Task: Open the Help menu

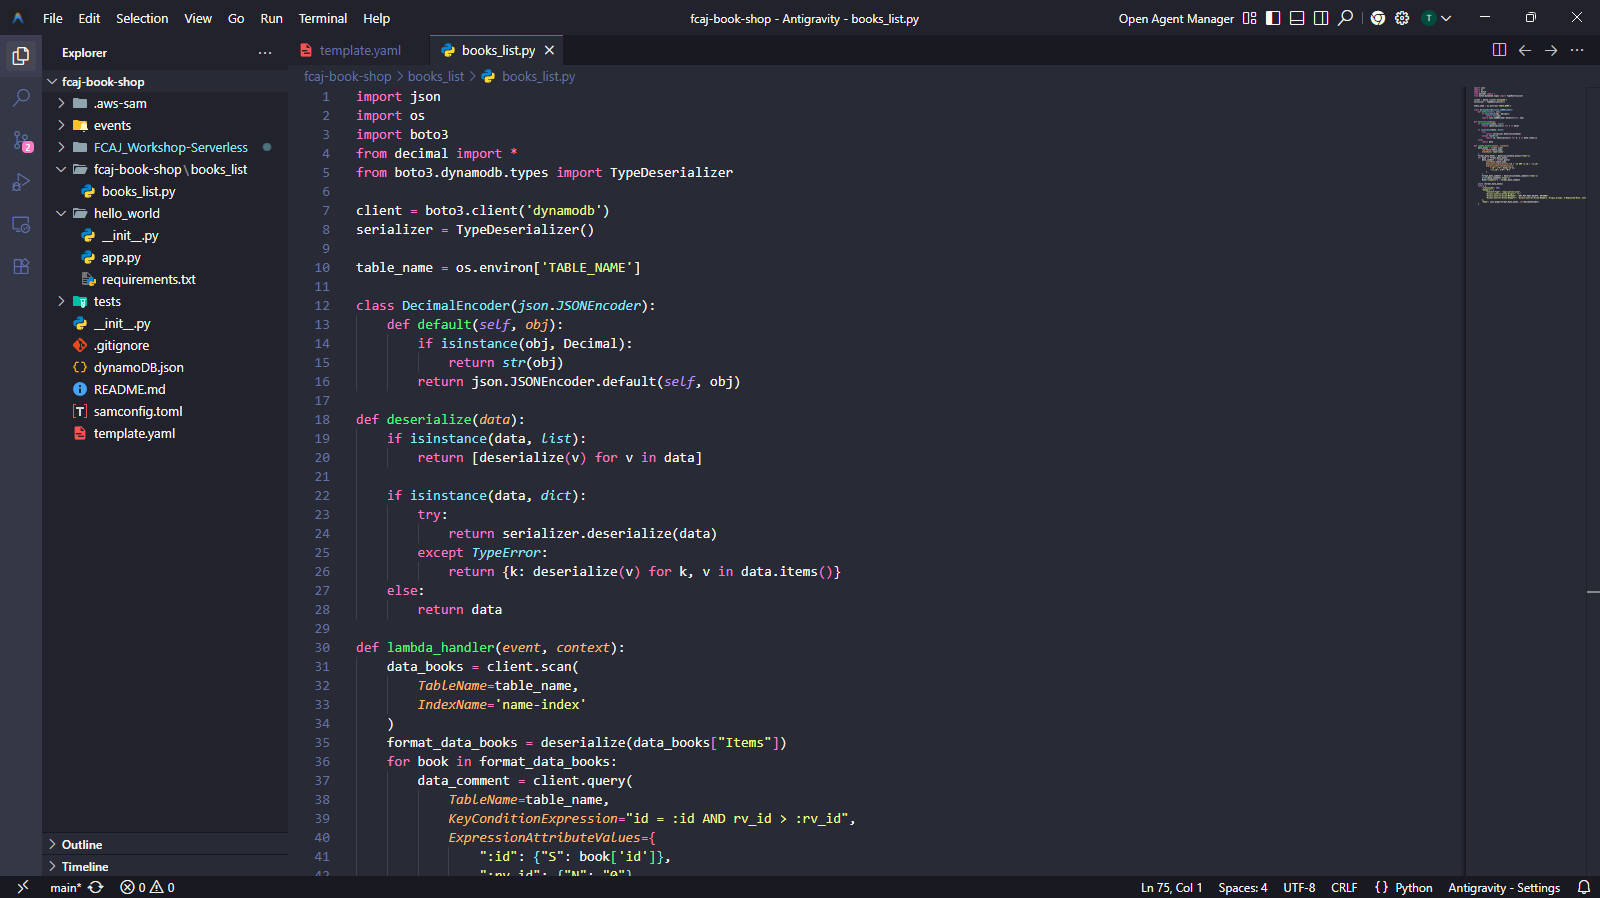Action: tap(376, 18)
